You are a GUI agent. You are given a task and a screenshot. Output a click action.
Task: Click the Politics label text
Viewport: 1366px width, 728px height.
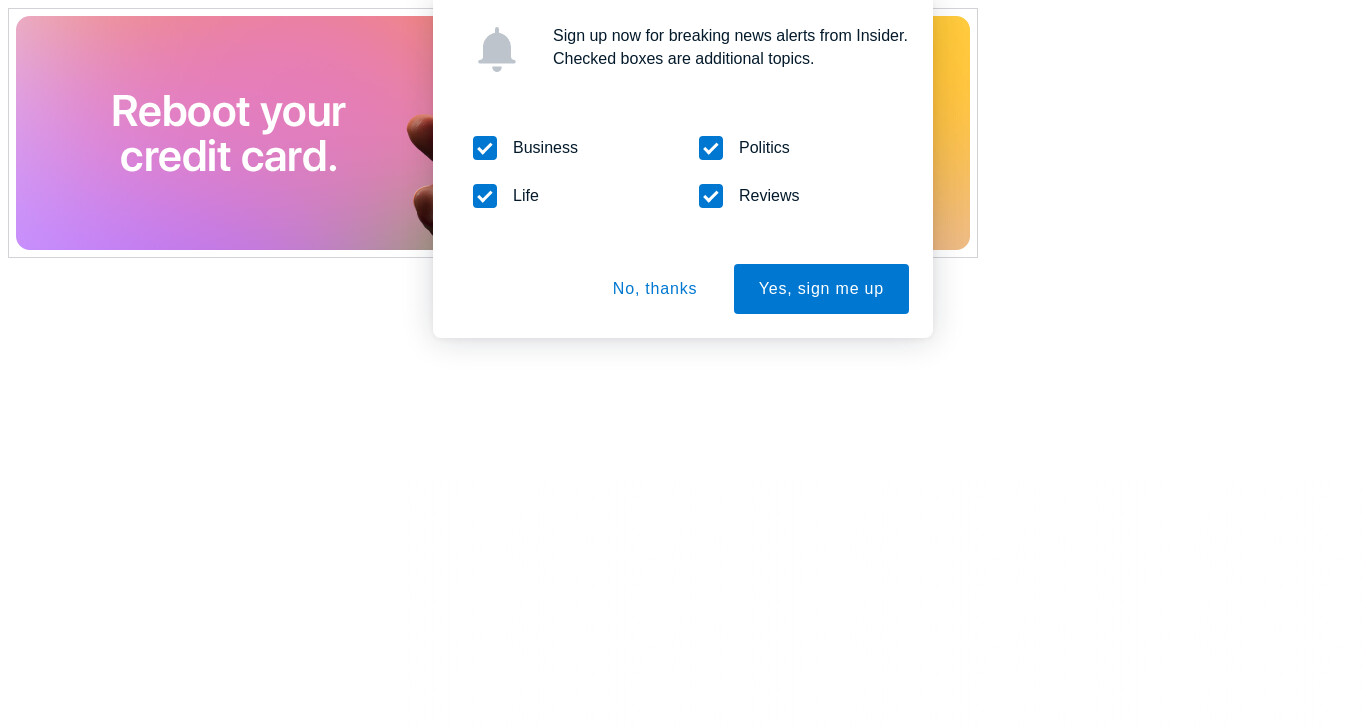tap(764, 148)
